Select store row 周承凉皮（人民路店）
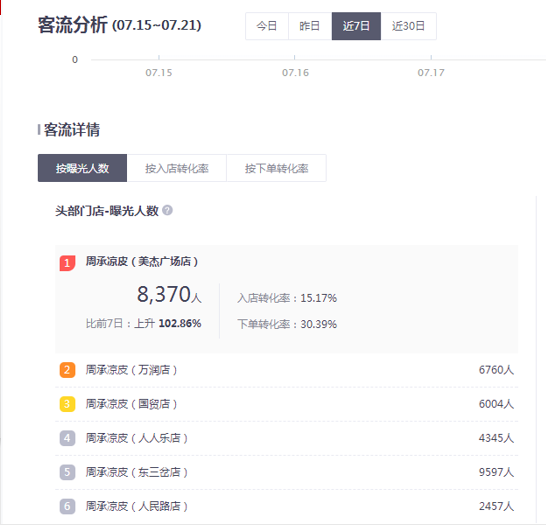The width and height of the screenshot is (546, 525). (287, 506)
